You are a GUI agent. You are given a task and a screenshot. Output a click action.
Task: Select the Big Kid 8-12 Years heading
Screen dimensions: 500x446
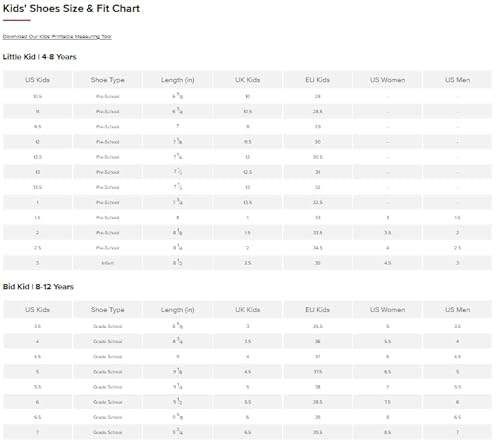(38, 287)
